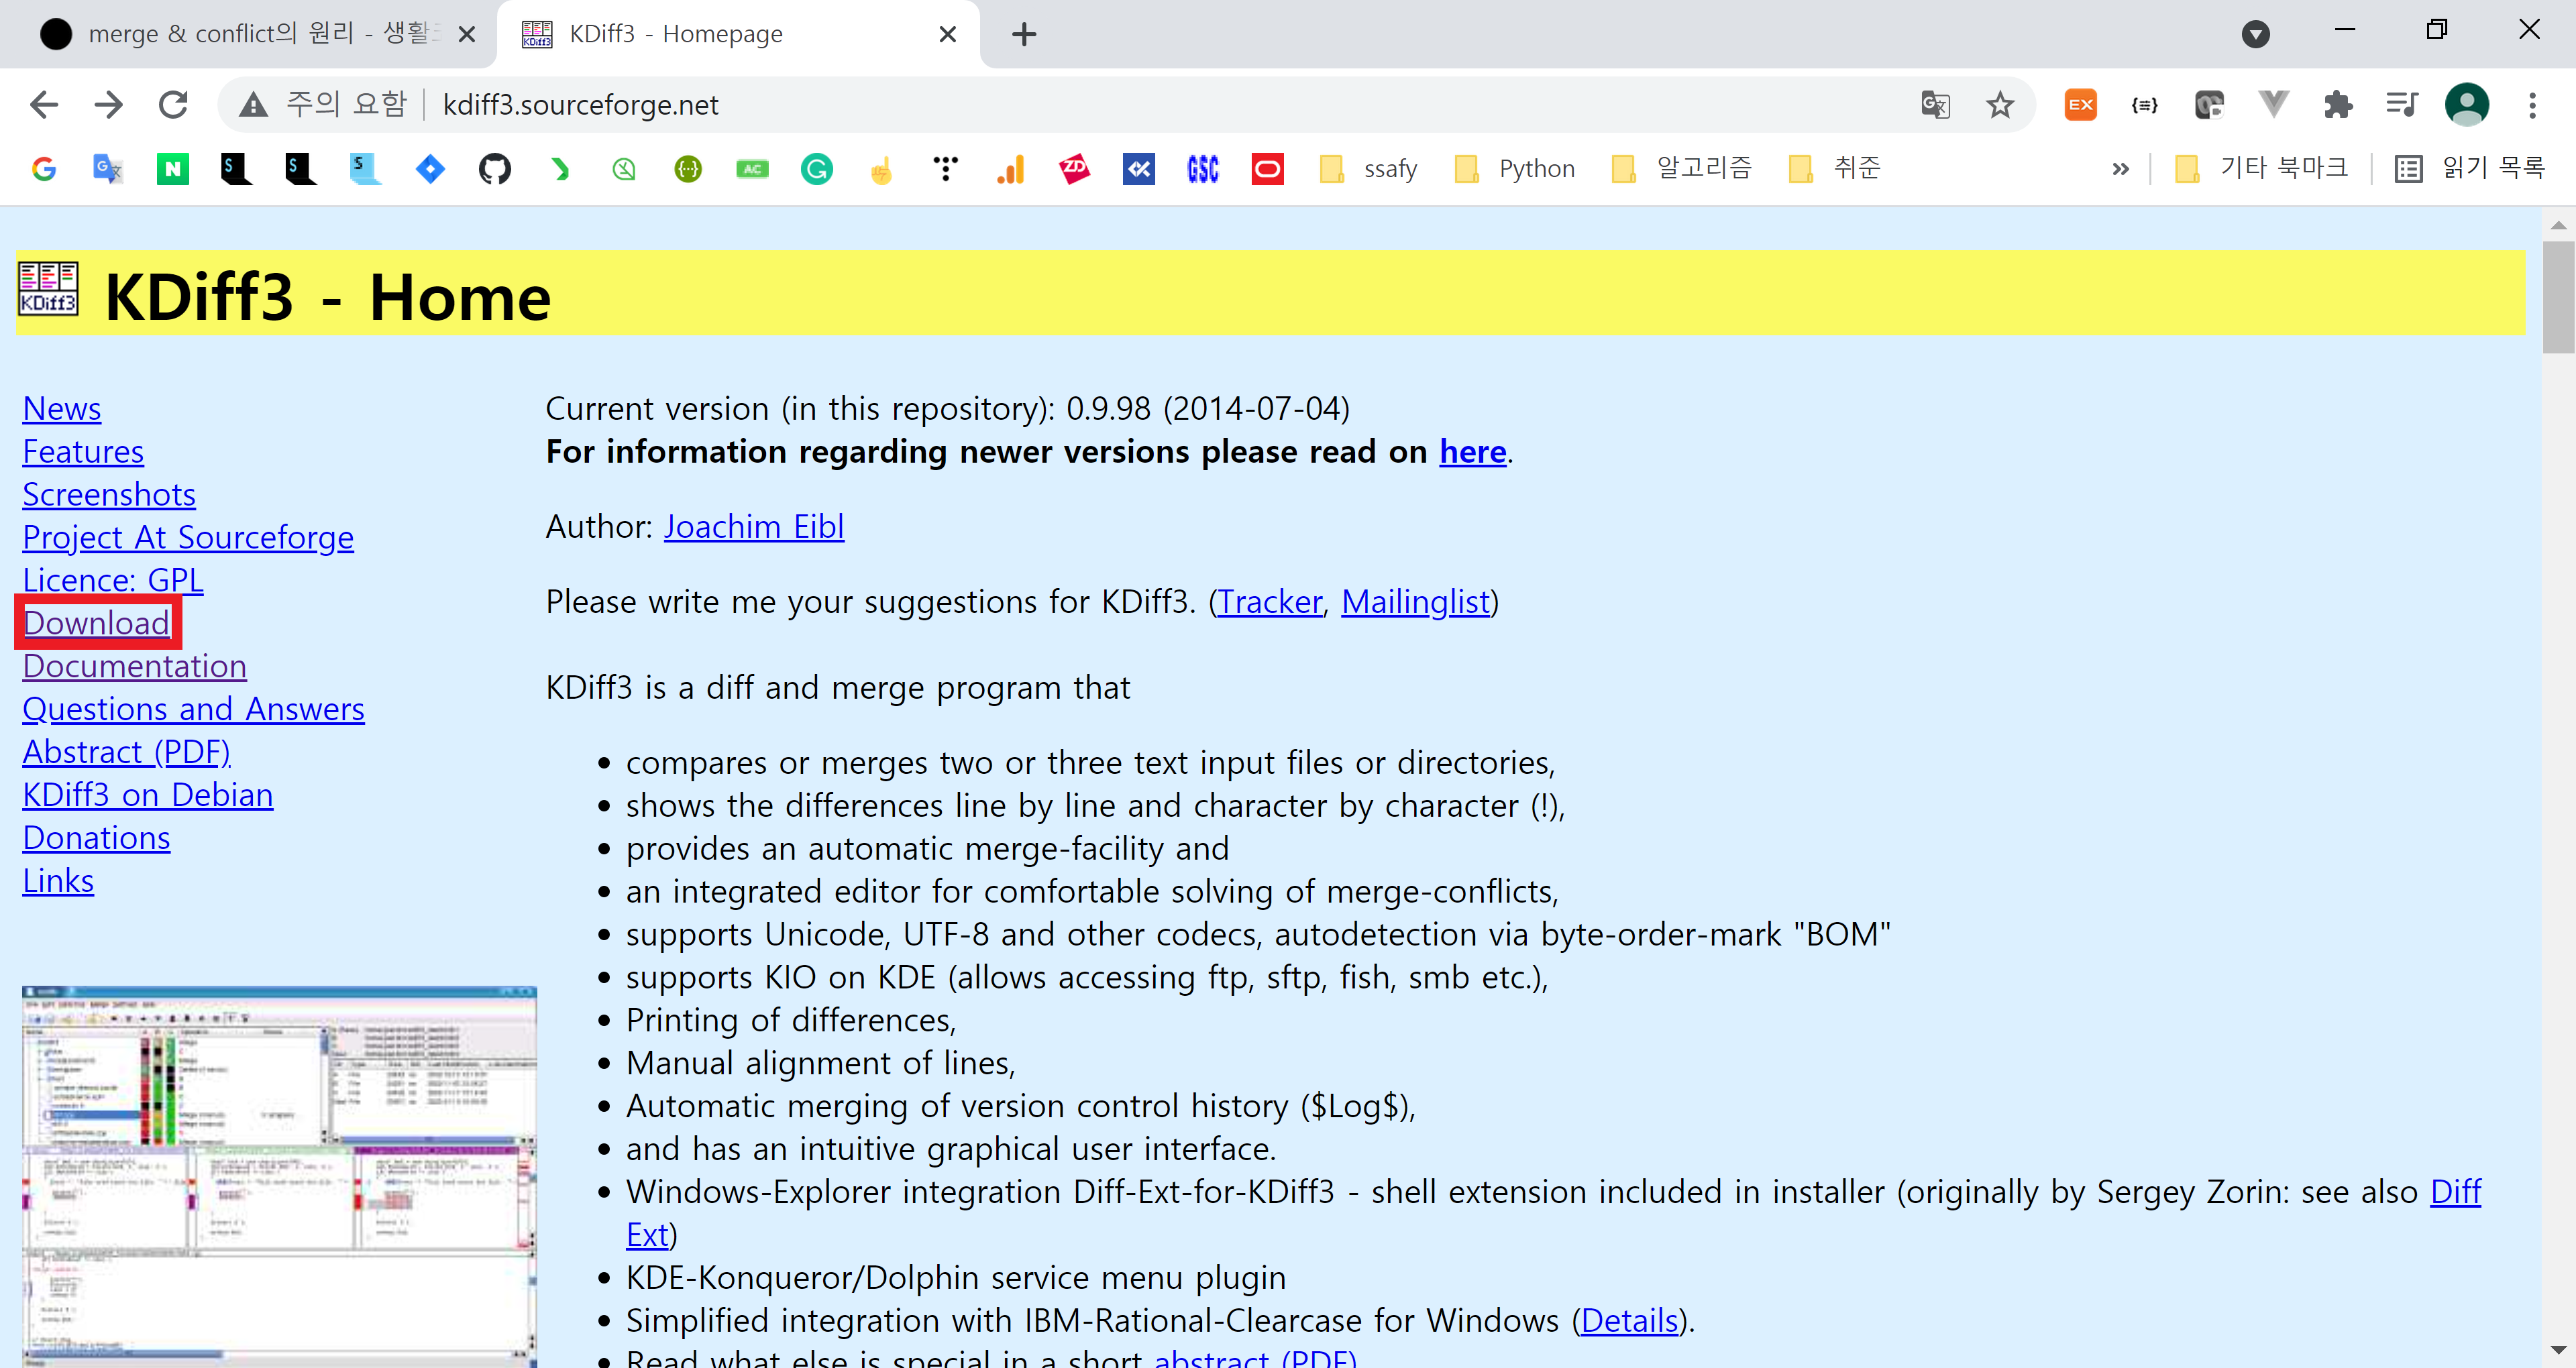Image resolution: width=2576 pixels, height=1368 pixels.
Task: Open the Chrome three-dot menu
Action: (2532, 105)
